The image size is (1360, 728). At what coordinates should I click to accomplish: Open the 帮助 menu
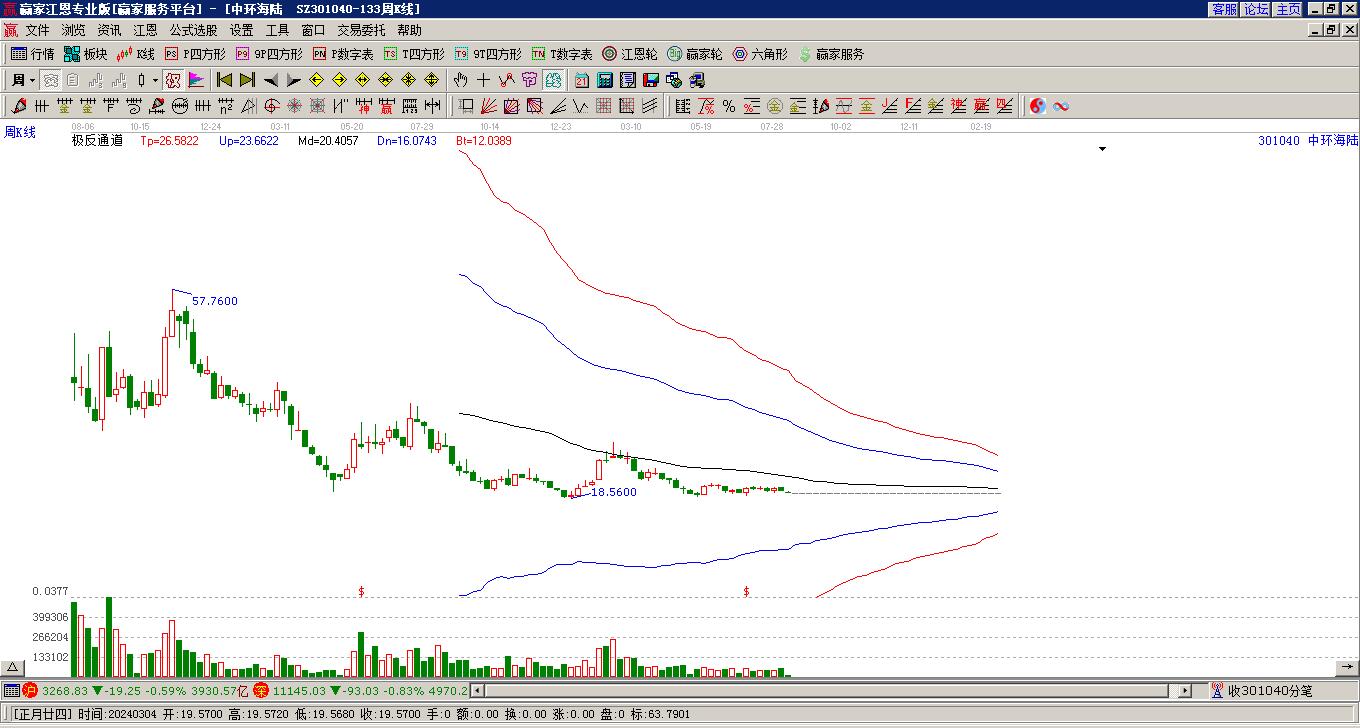point(409,31)
